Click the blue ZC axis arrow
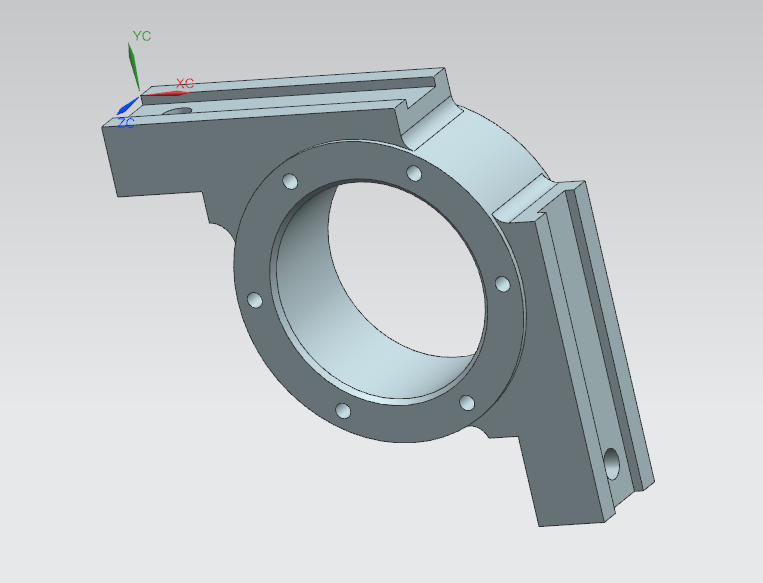This screenshot has height=583, width=763. (x=128, y=105)
